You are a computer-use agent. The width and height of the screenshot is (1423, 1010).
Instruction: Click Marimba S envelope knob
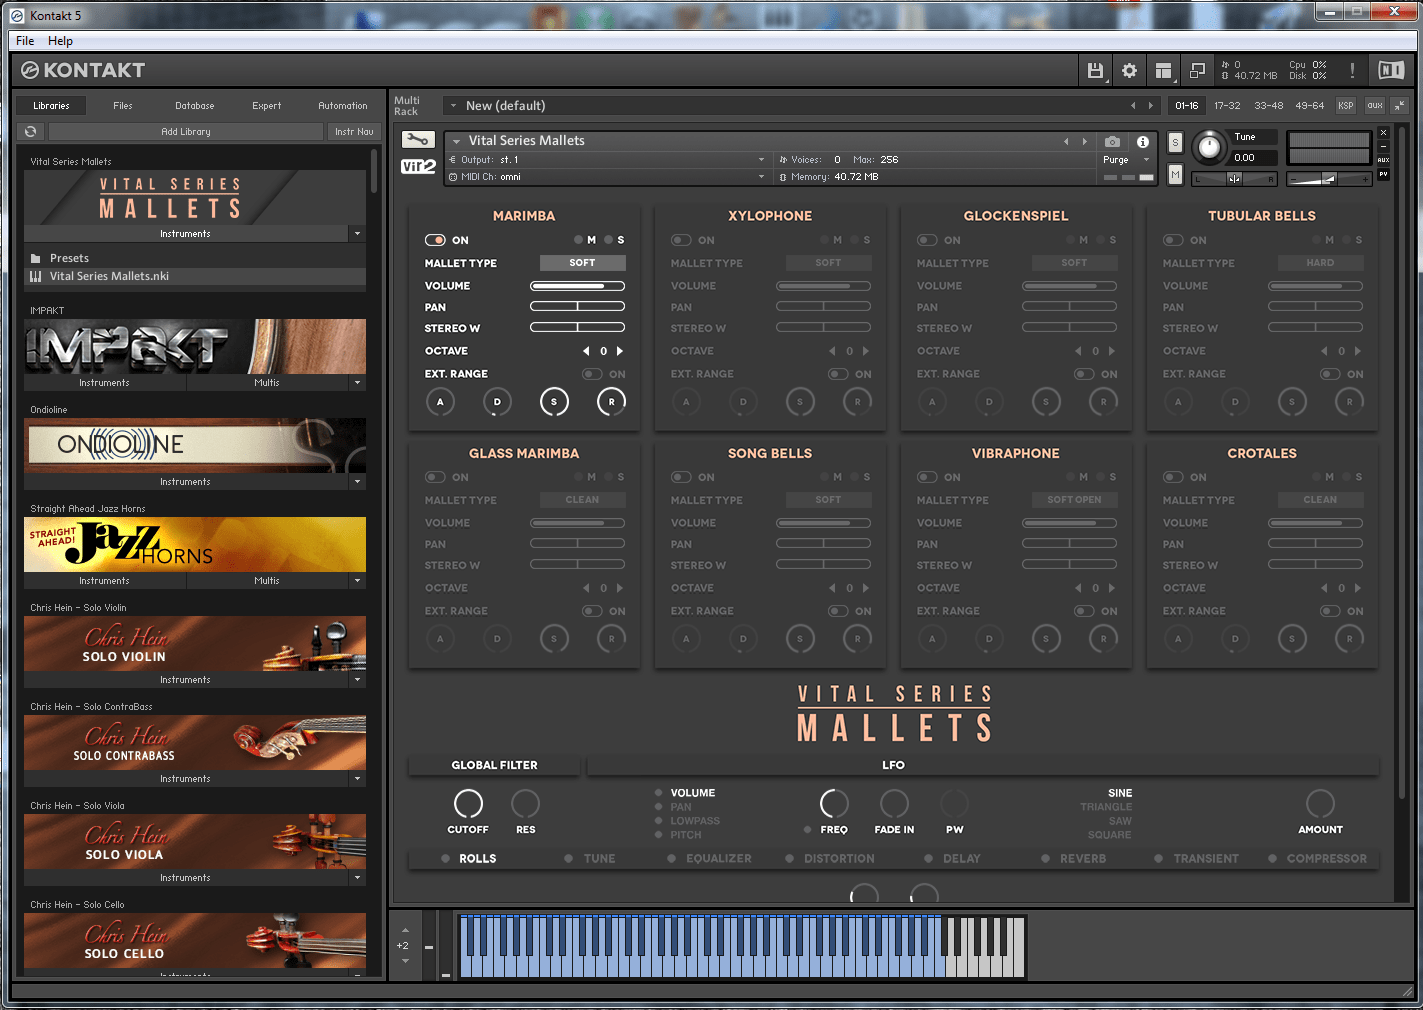point(554,402)
